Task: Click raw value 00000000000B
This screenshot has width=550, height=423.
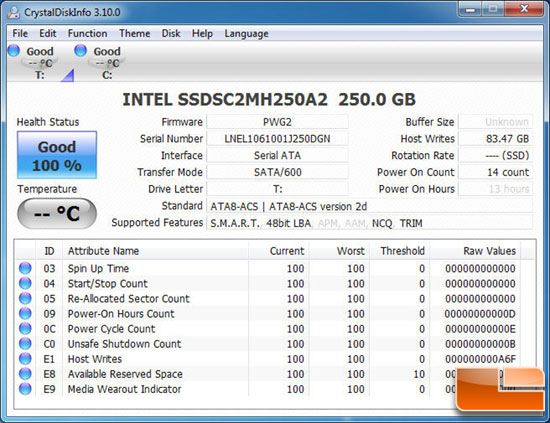Action: click(480, 344)
